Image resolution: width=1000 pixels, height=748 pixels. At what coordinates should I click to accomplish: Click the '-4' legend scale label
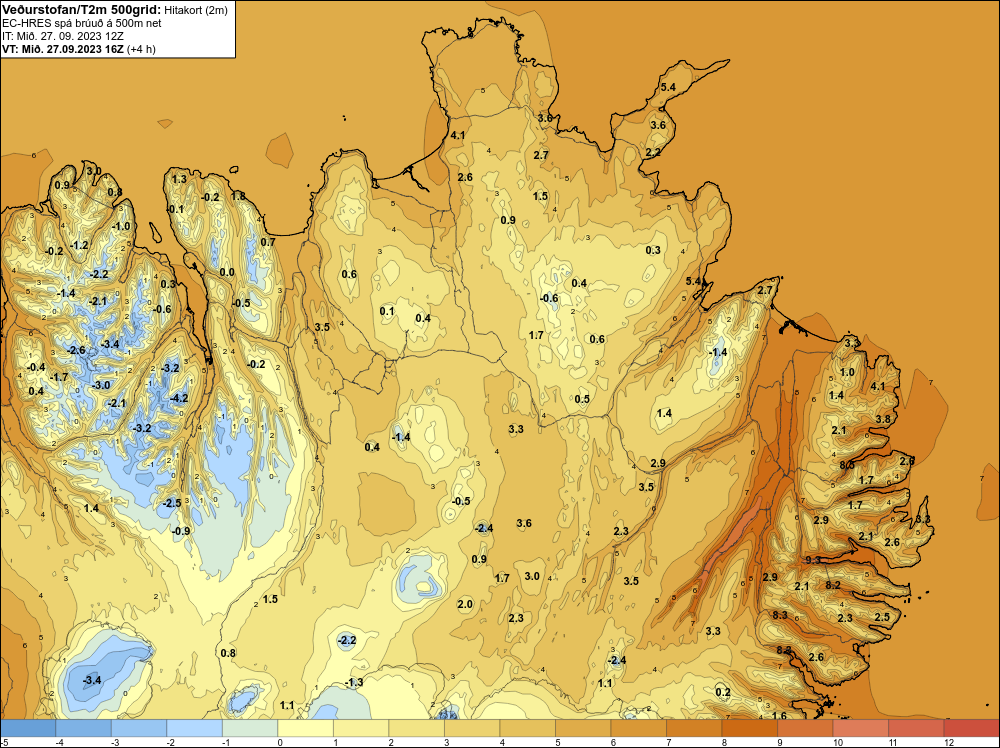59,742
